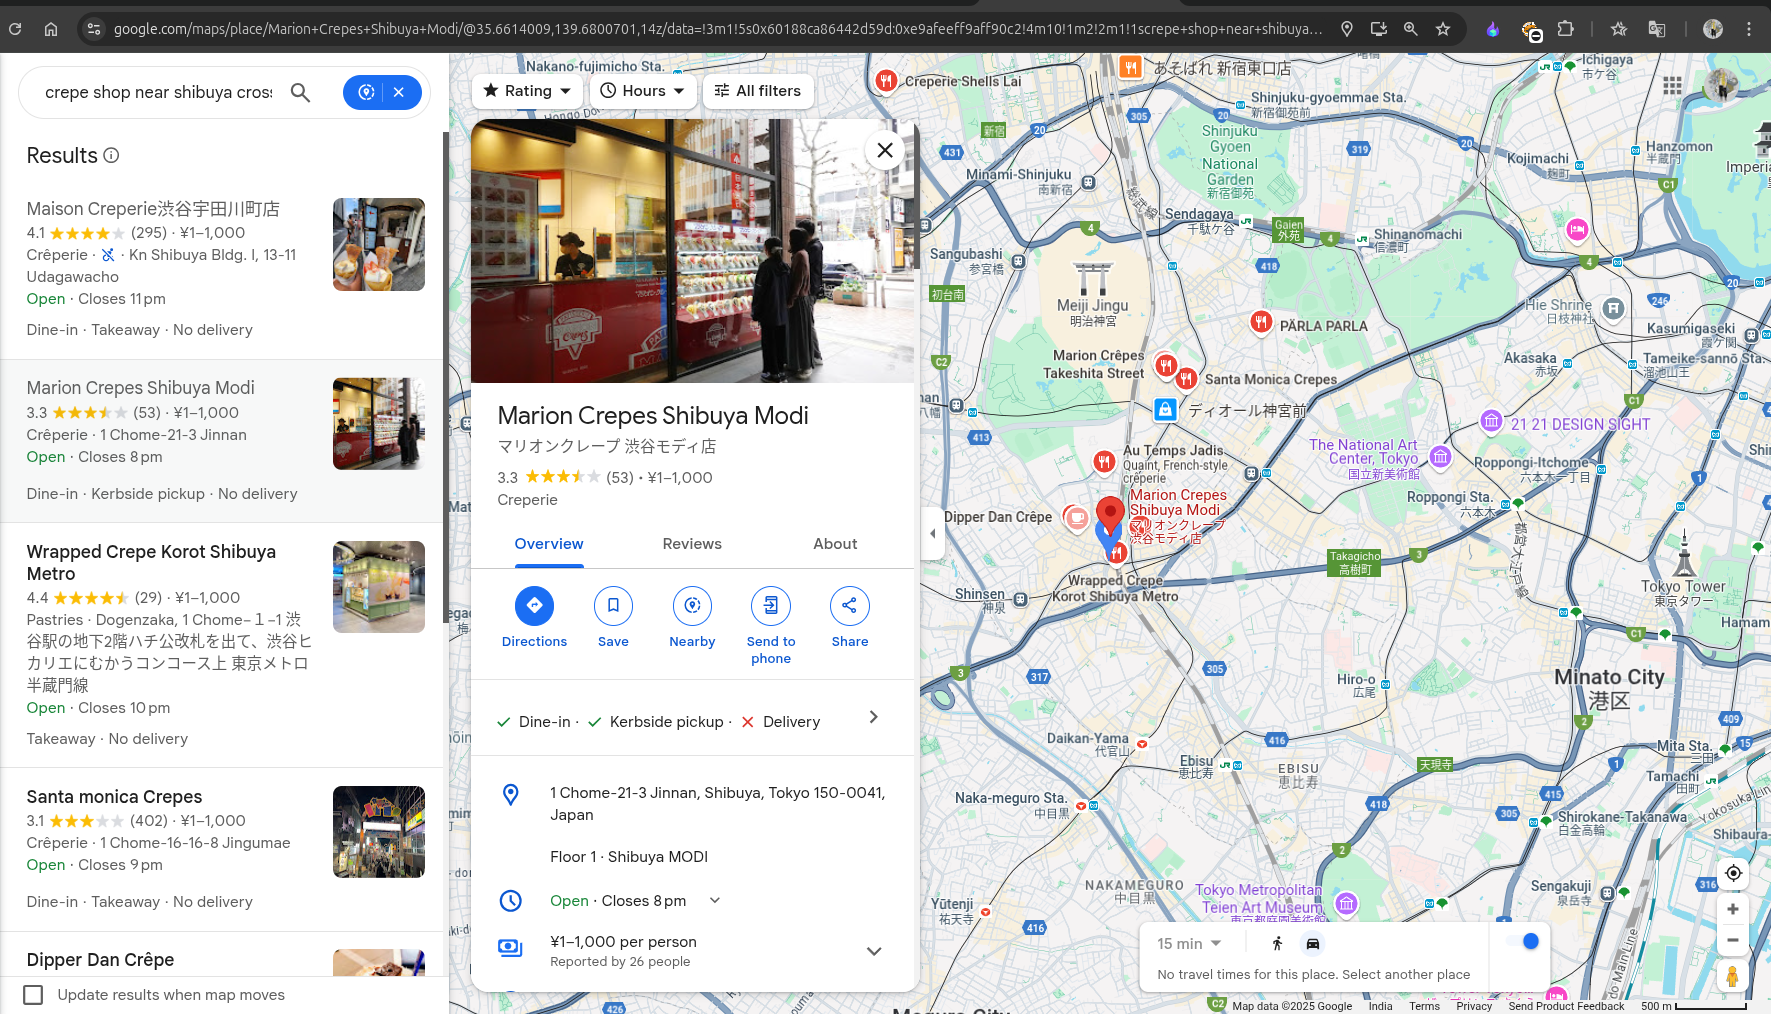Select walking travel mode icon
This screenshot has width=1771, height=1014.
[x=1277, y=943]
